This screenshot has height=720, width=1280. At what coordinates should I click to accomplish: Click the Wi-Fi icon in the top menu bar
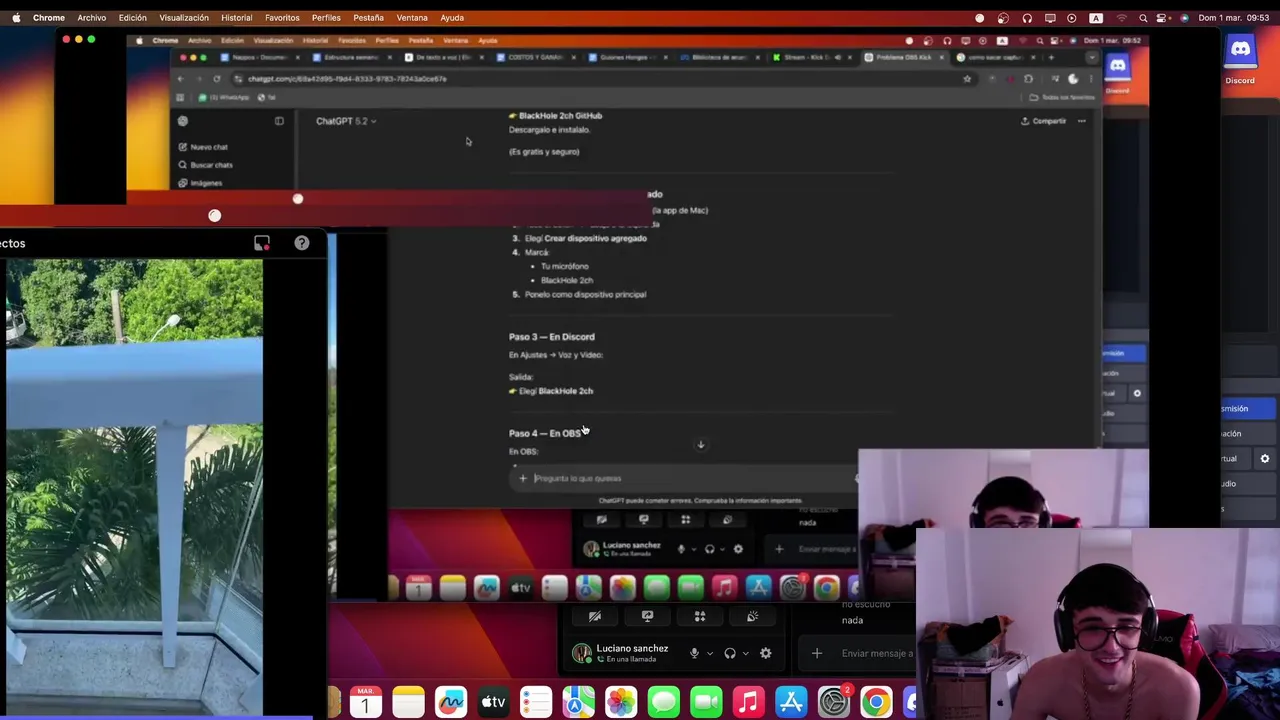pos(1121,17)
